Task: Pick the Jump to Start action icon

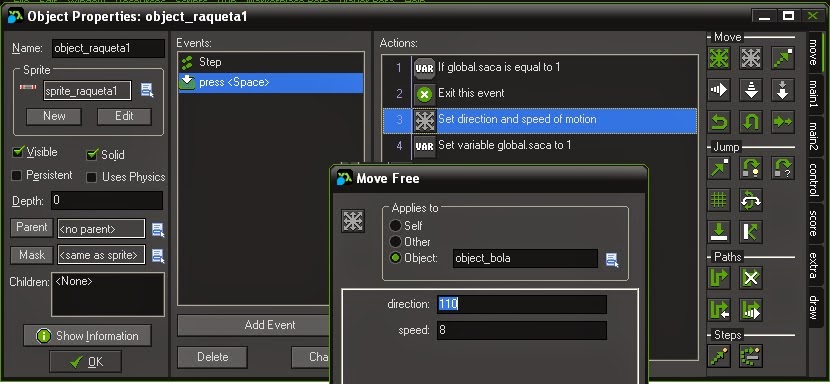Action: [x=751, y=168]
